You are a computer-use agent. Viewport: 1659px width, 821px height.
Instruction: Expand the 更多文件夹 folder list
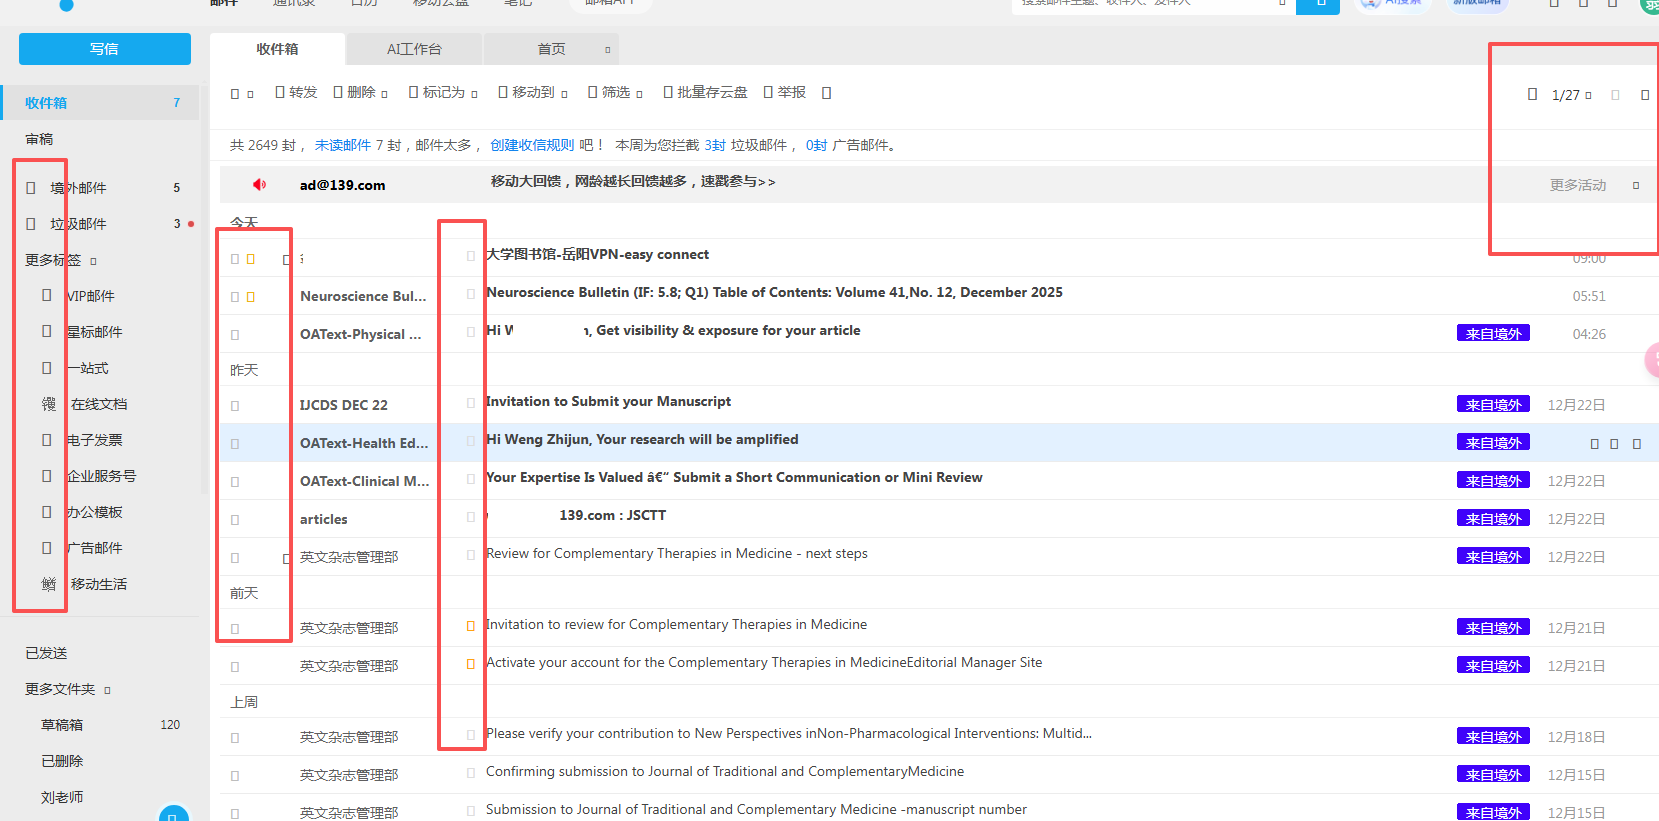(68, 689)
